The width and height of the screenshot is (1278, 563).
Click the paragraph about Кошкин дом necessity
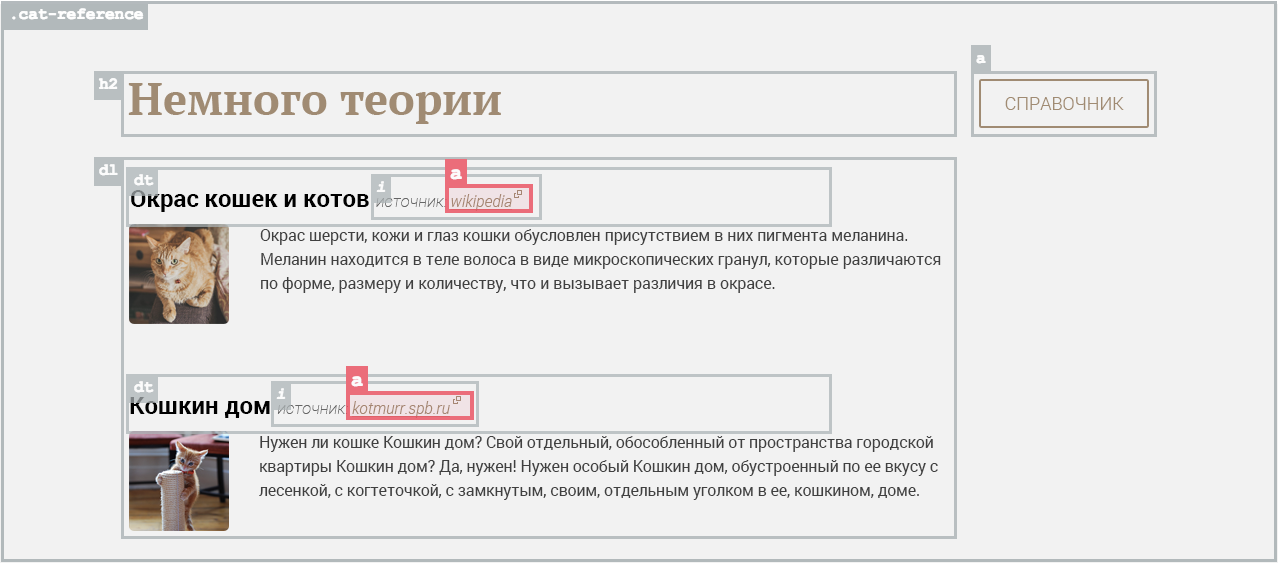click(598, 467)
